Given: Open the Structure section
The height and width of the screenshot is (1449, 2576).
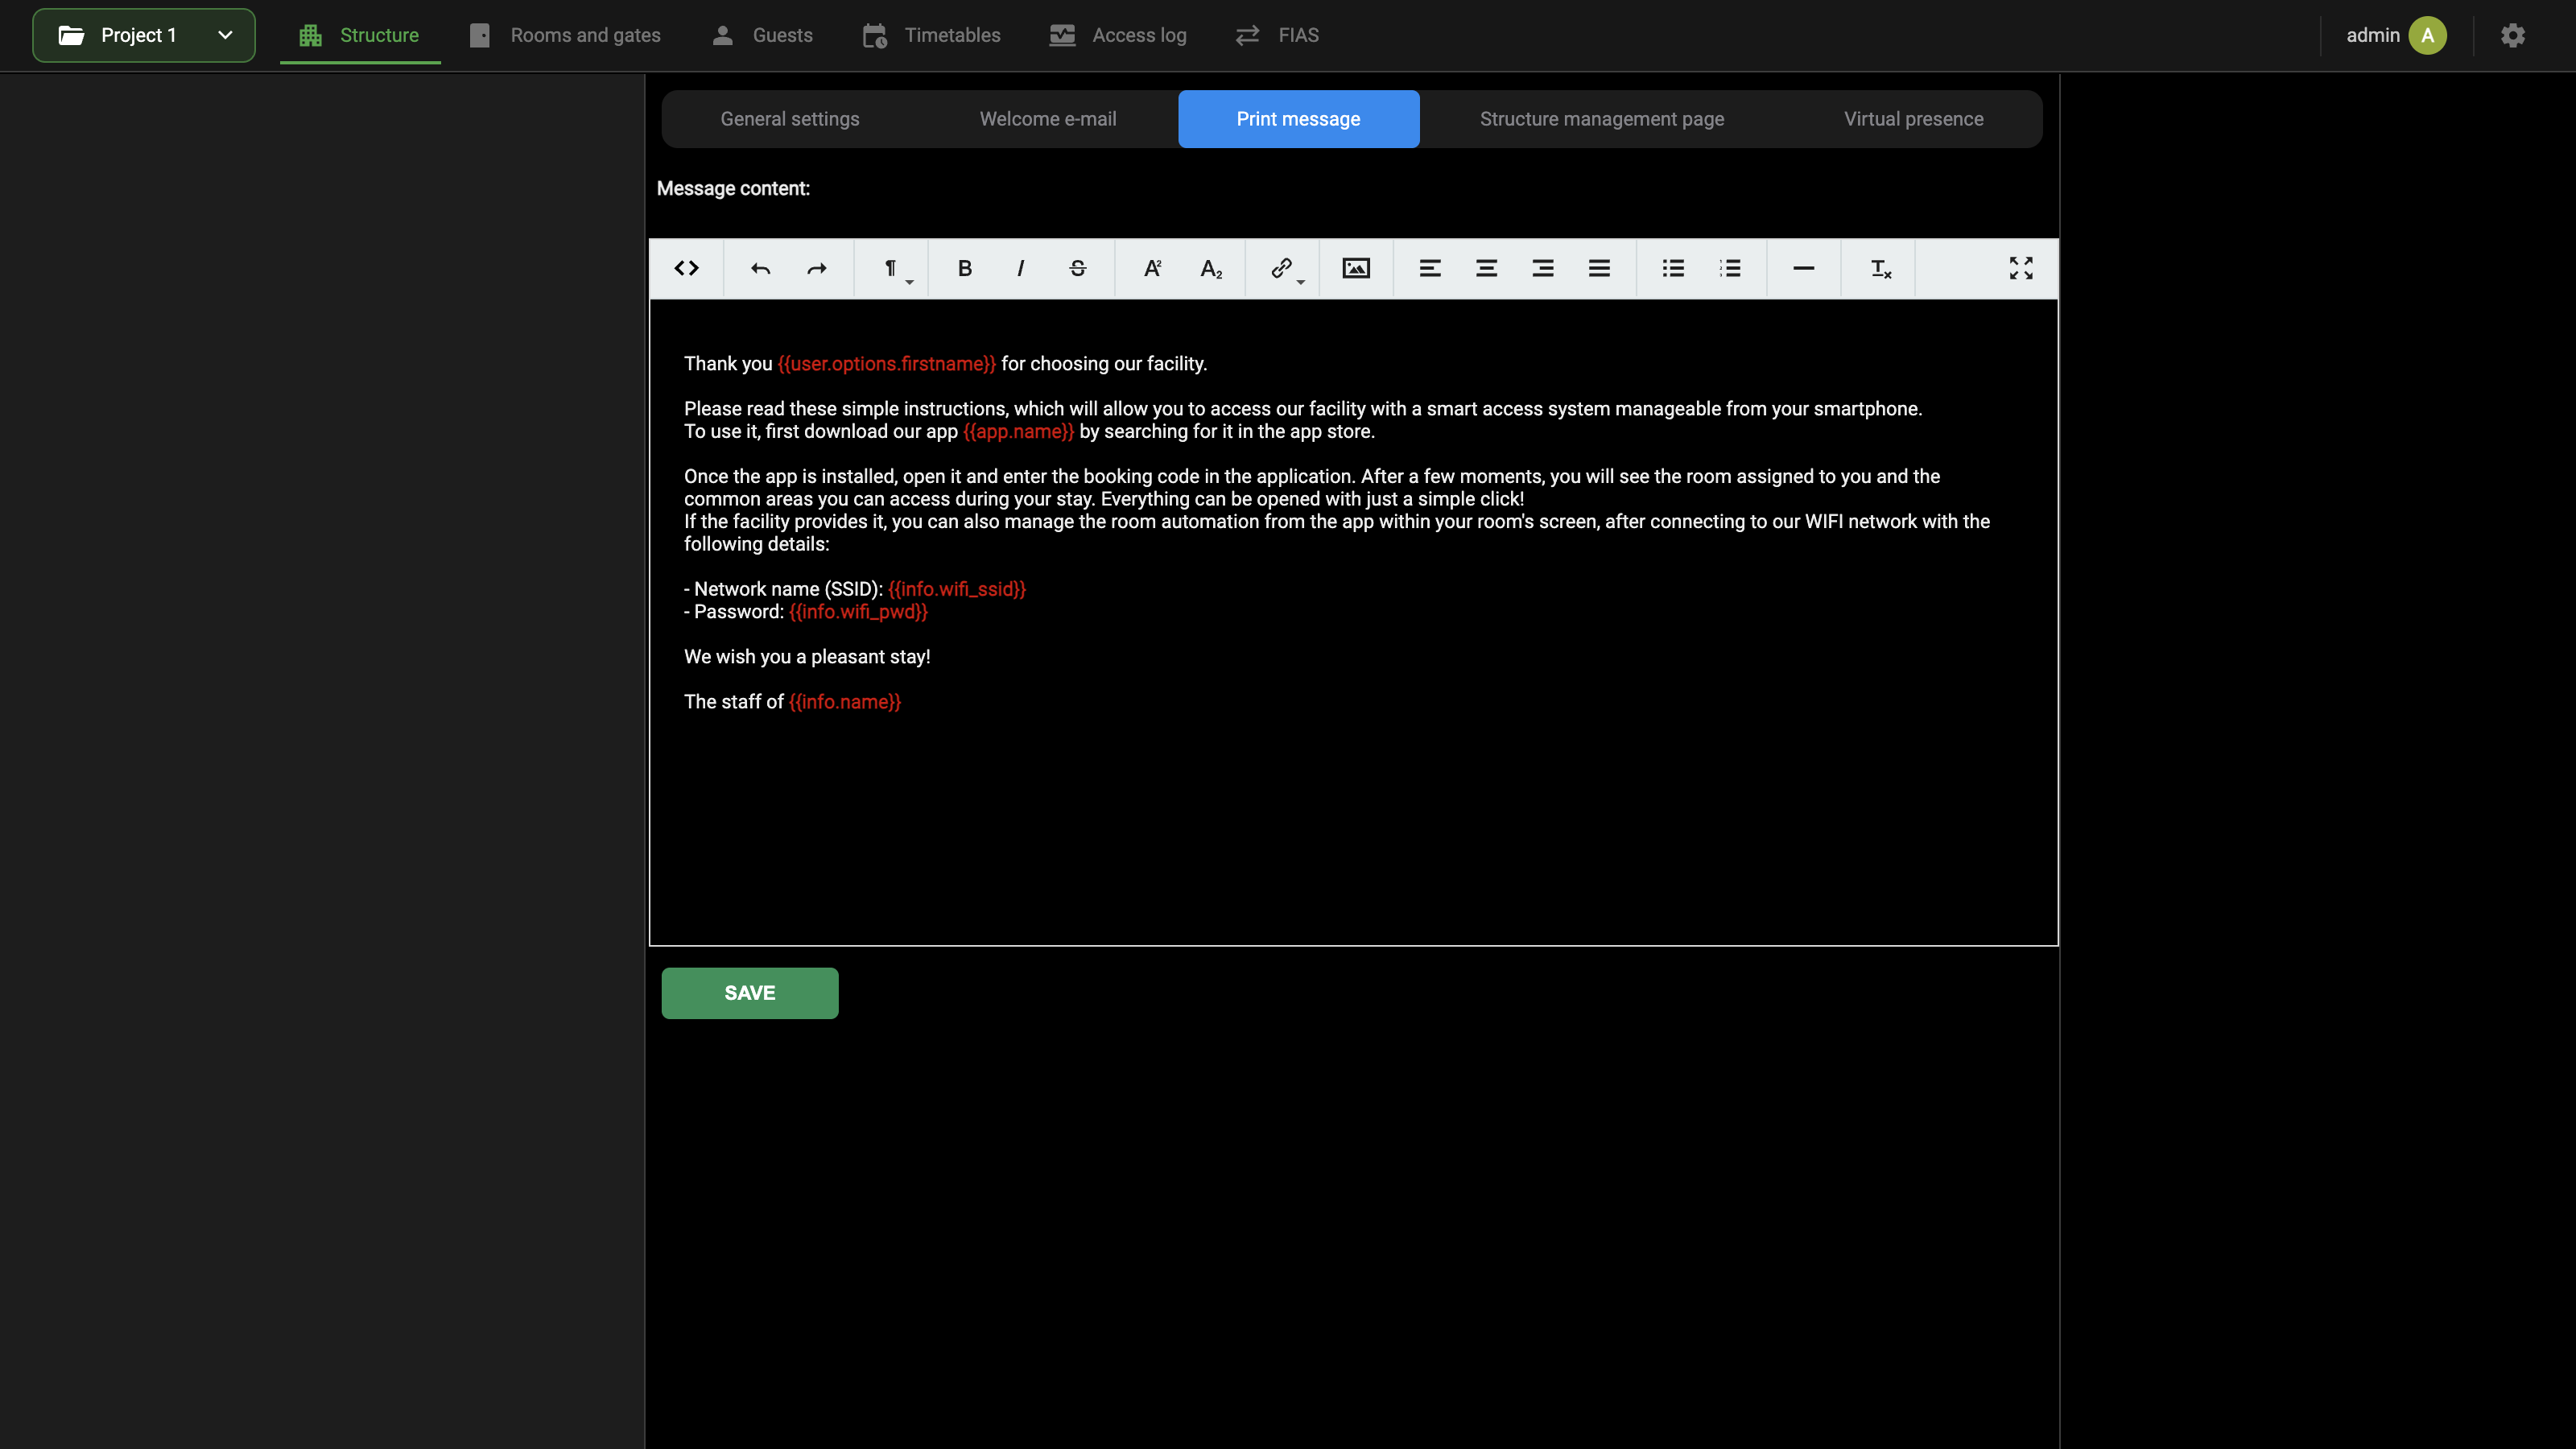Looking at the screenshot, I should tap(360, 35).
